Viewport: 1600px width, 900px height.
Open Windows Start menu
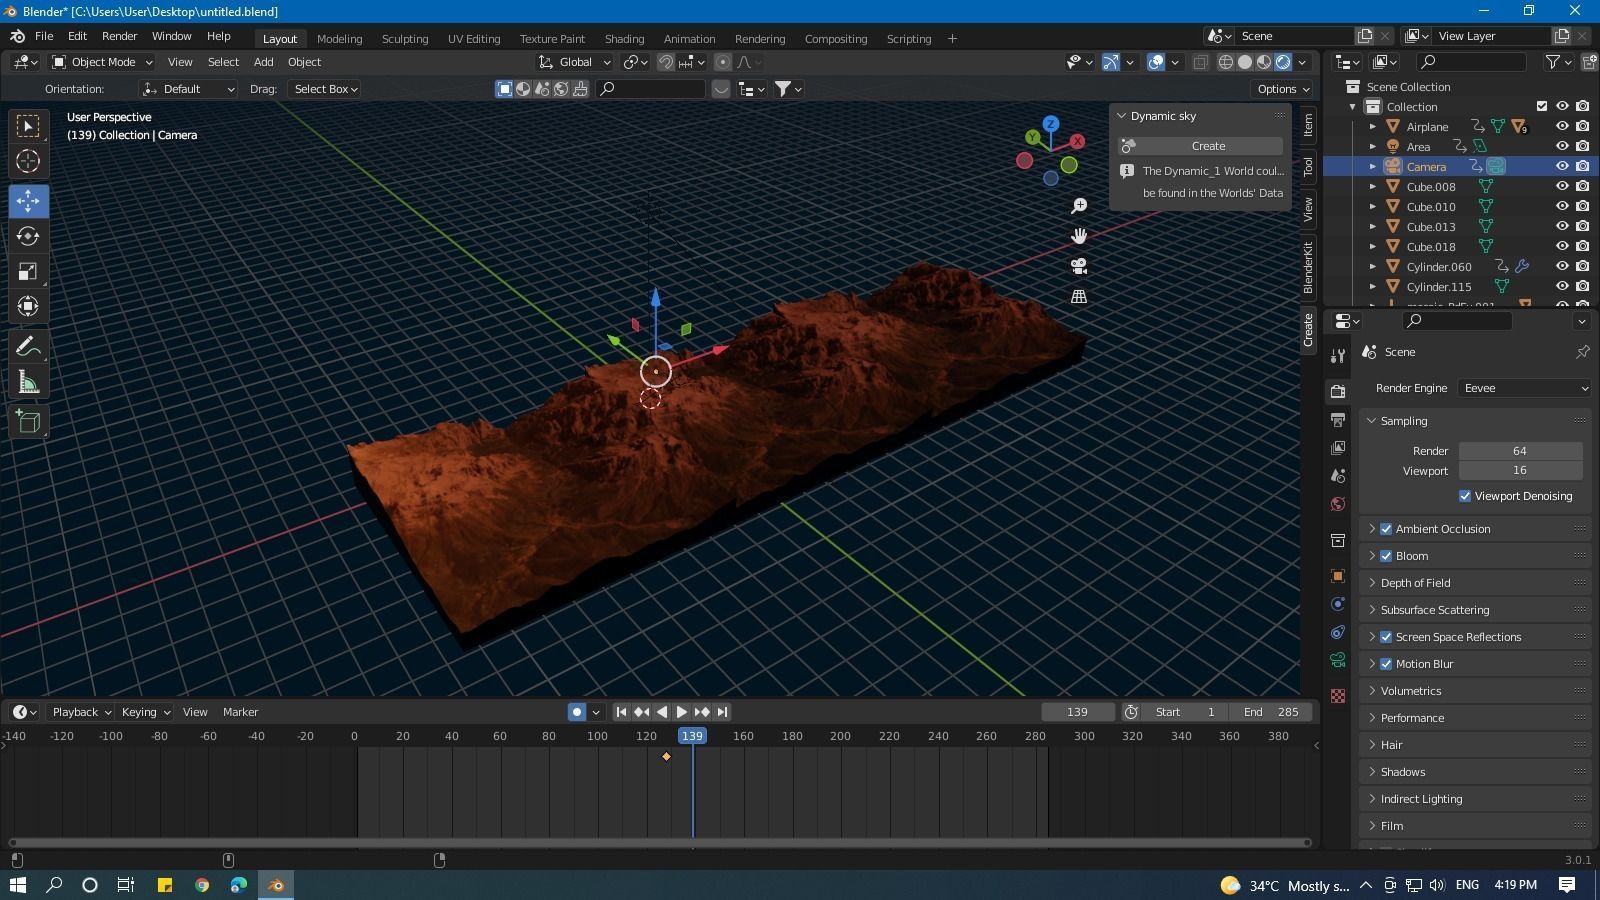point(17,885)
